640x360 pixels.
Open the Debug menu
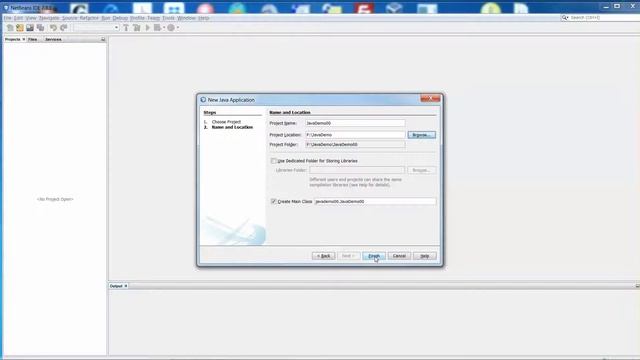pyautogui.click(x=120, y=18)
